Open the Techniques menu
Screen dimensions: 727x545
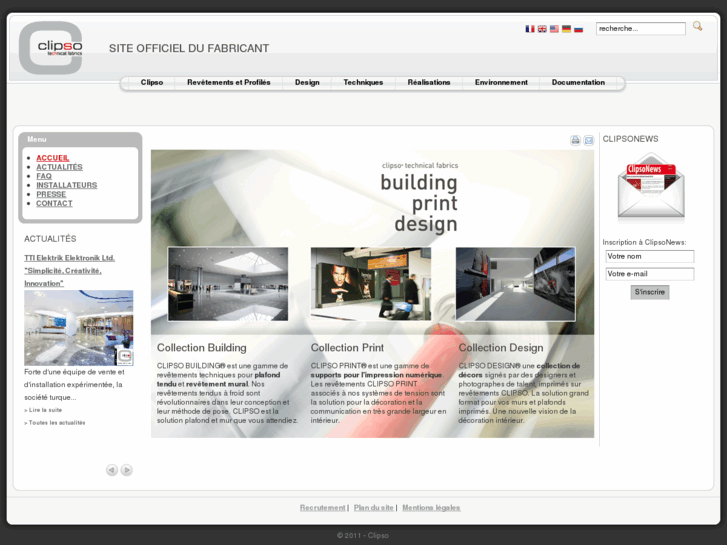(x=363, y=83)
